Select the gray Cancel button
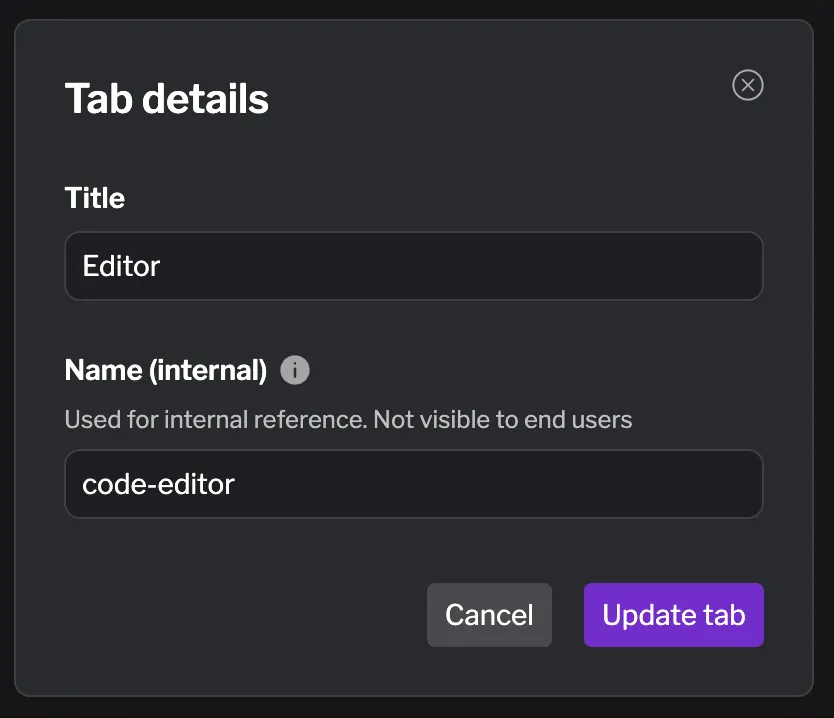This screenshot has height=718, width=834. pos(489,615)
